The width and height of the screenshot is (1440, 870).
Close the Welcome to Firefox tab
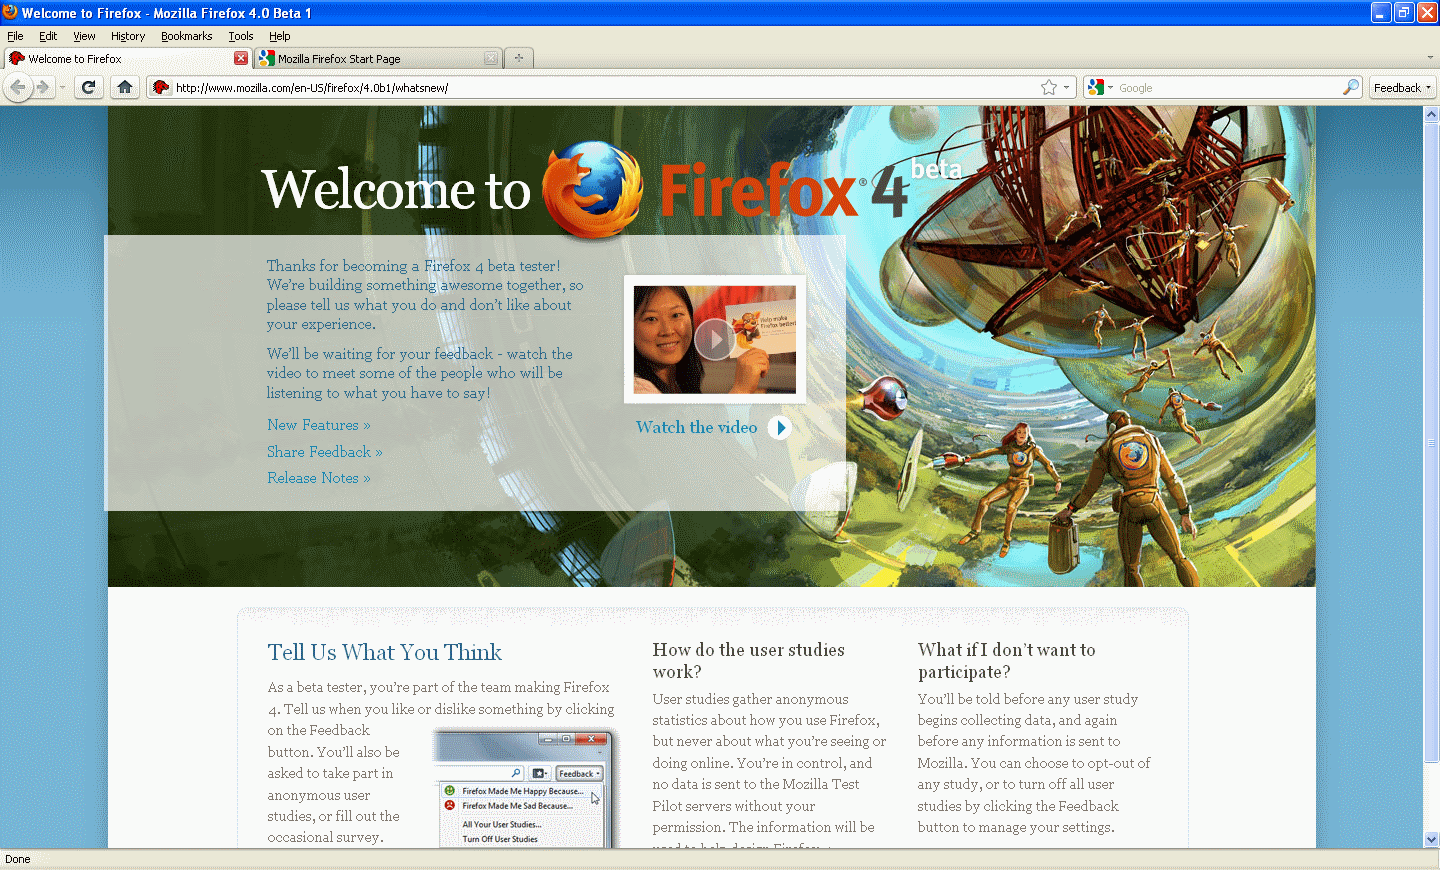click(241, 58)
